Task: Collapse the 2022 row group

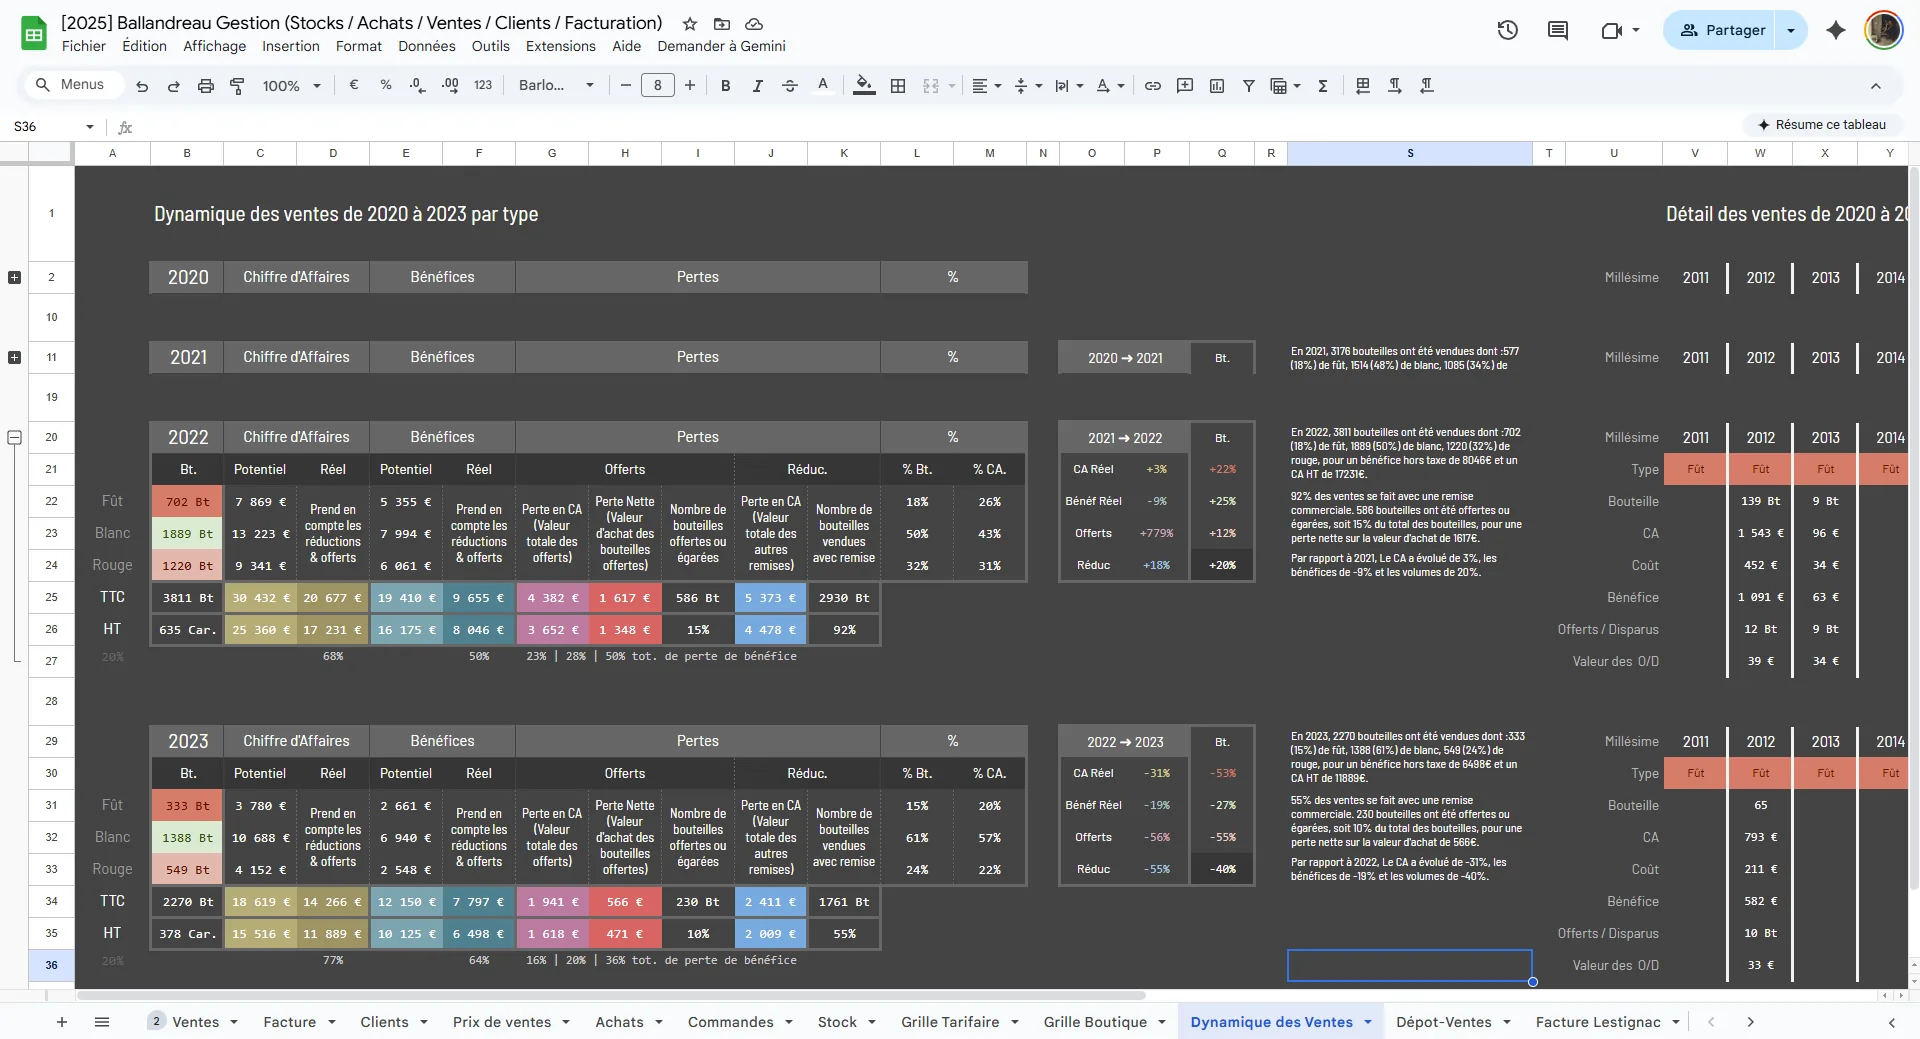Action: tap(14, 437)
